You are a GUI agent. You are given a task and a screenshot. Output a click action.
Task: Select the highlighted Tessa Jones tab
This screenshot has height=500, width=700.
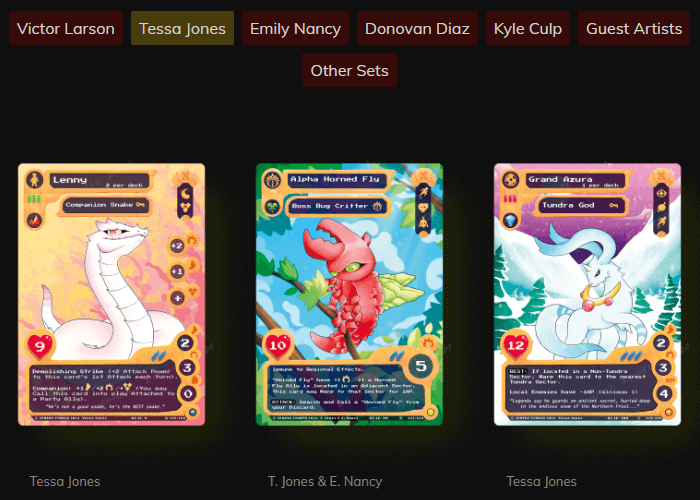coord(182,29)
